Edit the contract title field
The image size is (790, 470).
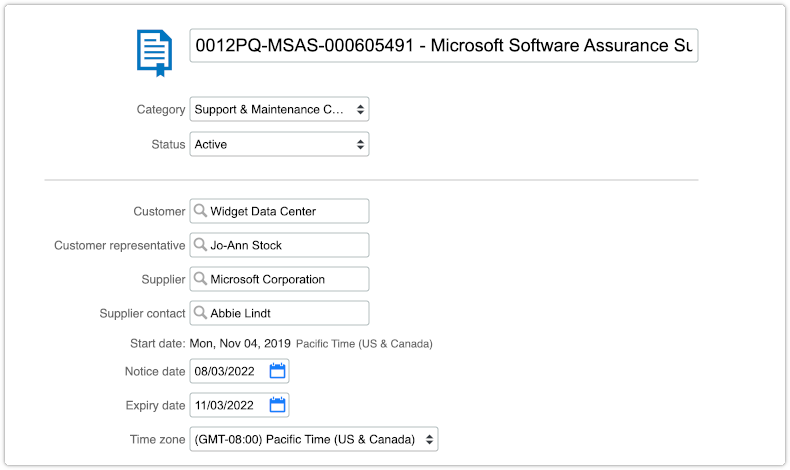pyautogui.click(x=443, y=45)
